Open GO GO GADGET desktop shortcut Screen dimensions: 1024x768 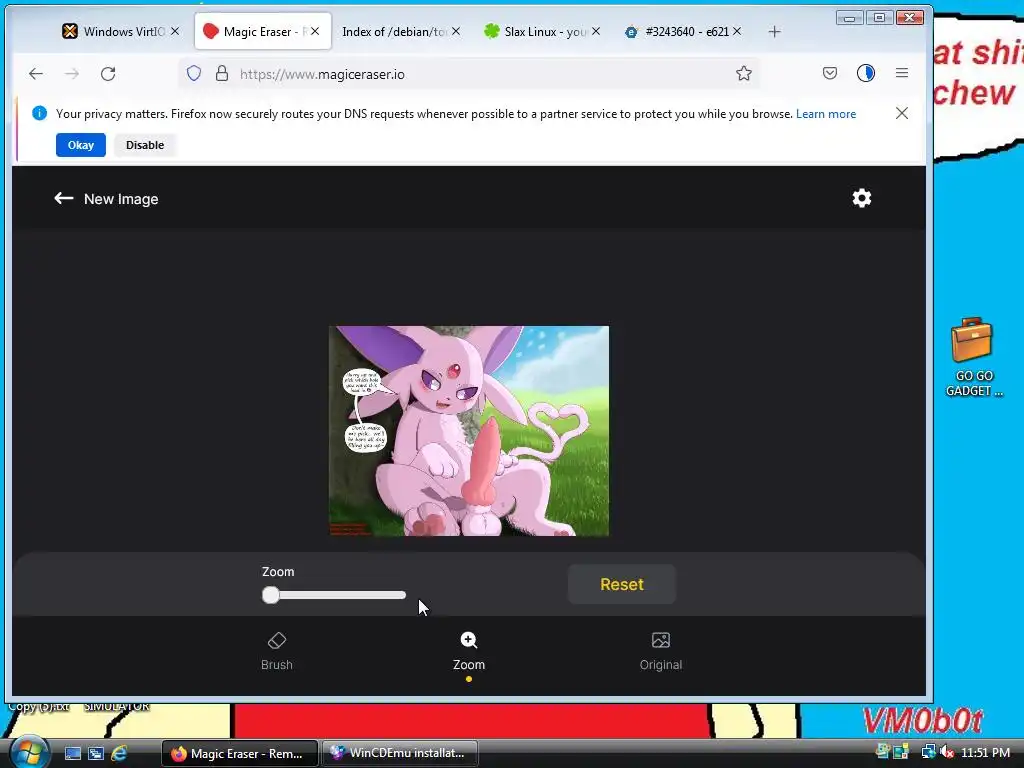pyautogui.click(x=973, y=357)
